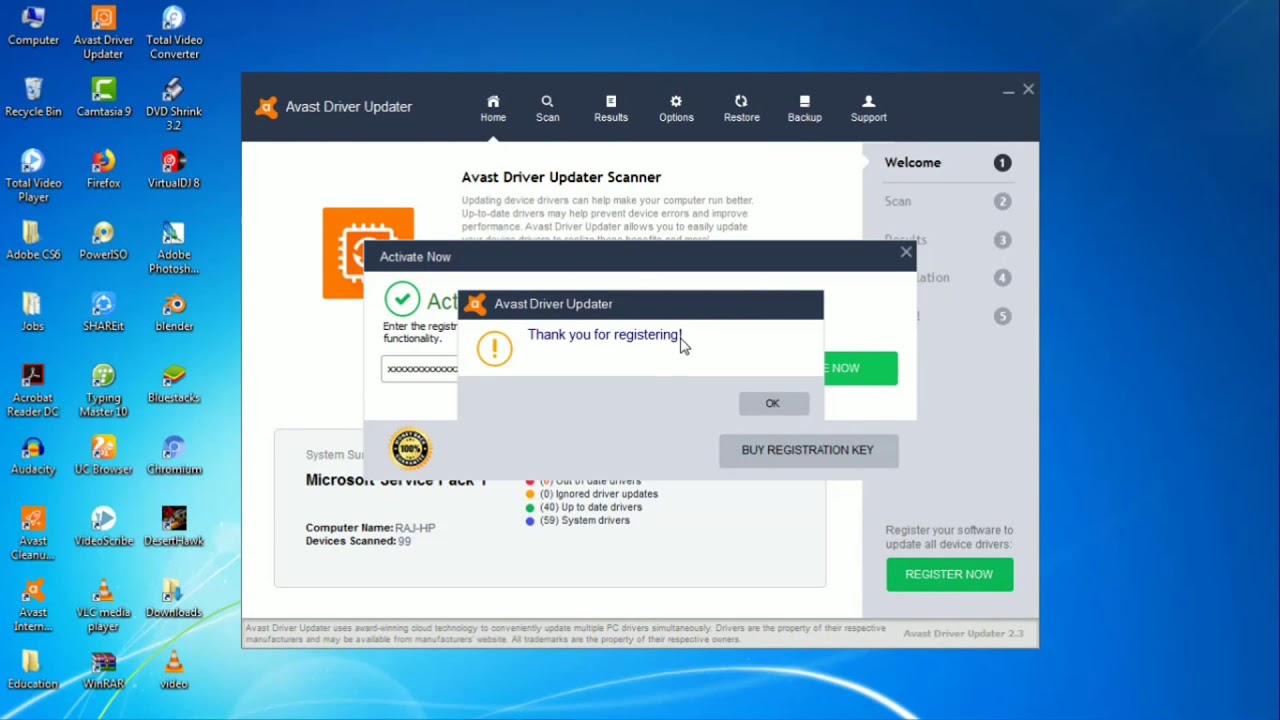This screenshot has height=720, width=1280.
Task: Open the Jobs folder on desktop
Action: tap(33, 313)
